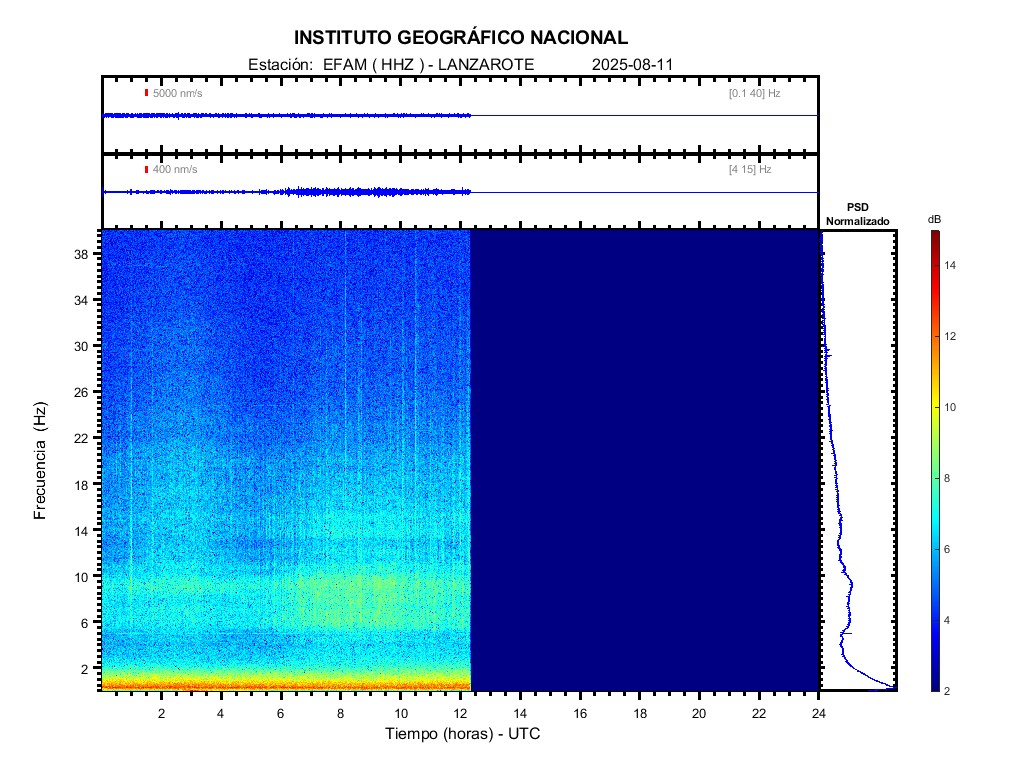Click the red scale marker beside 5000 nm/s
Screen dimensions: 1024x768
[x=146, y=93]
